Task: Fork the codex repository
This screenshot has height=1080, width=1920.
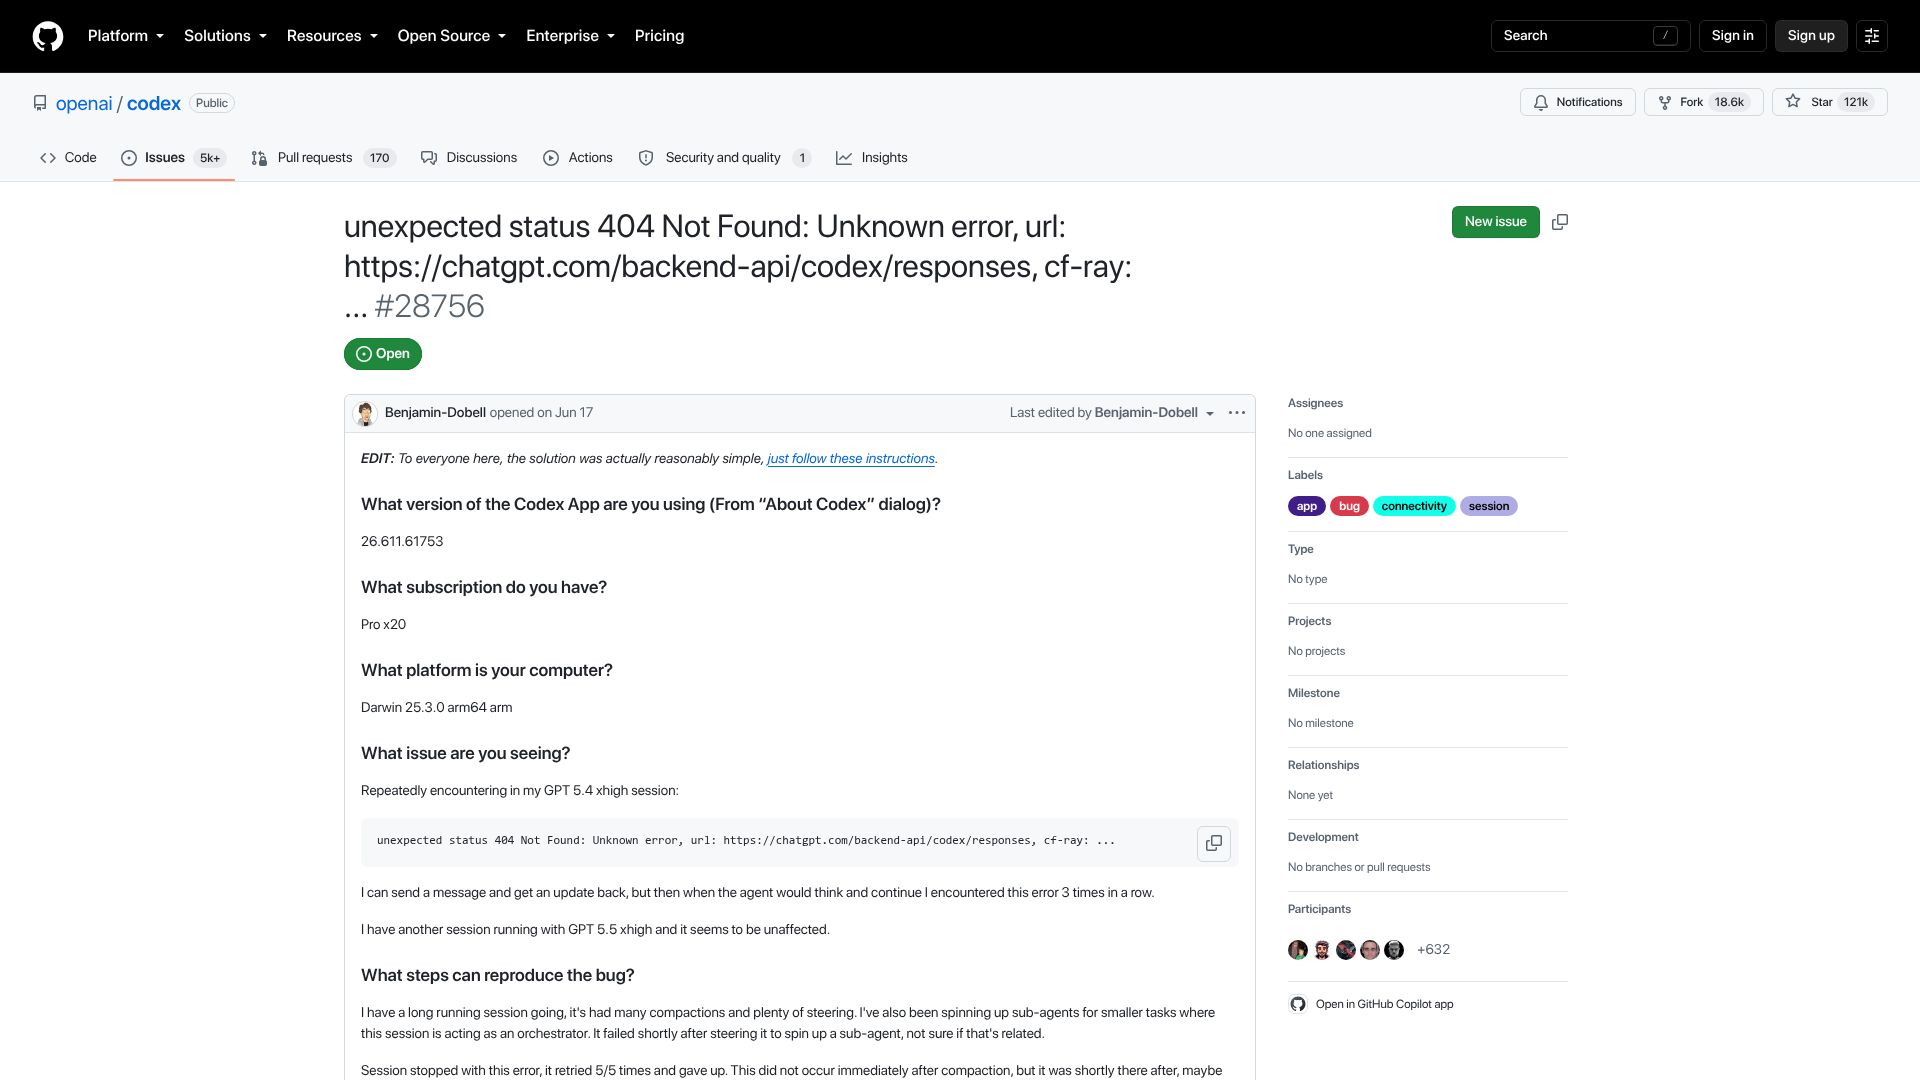Action: [x=1703, y=102]
